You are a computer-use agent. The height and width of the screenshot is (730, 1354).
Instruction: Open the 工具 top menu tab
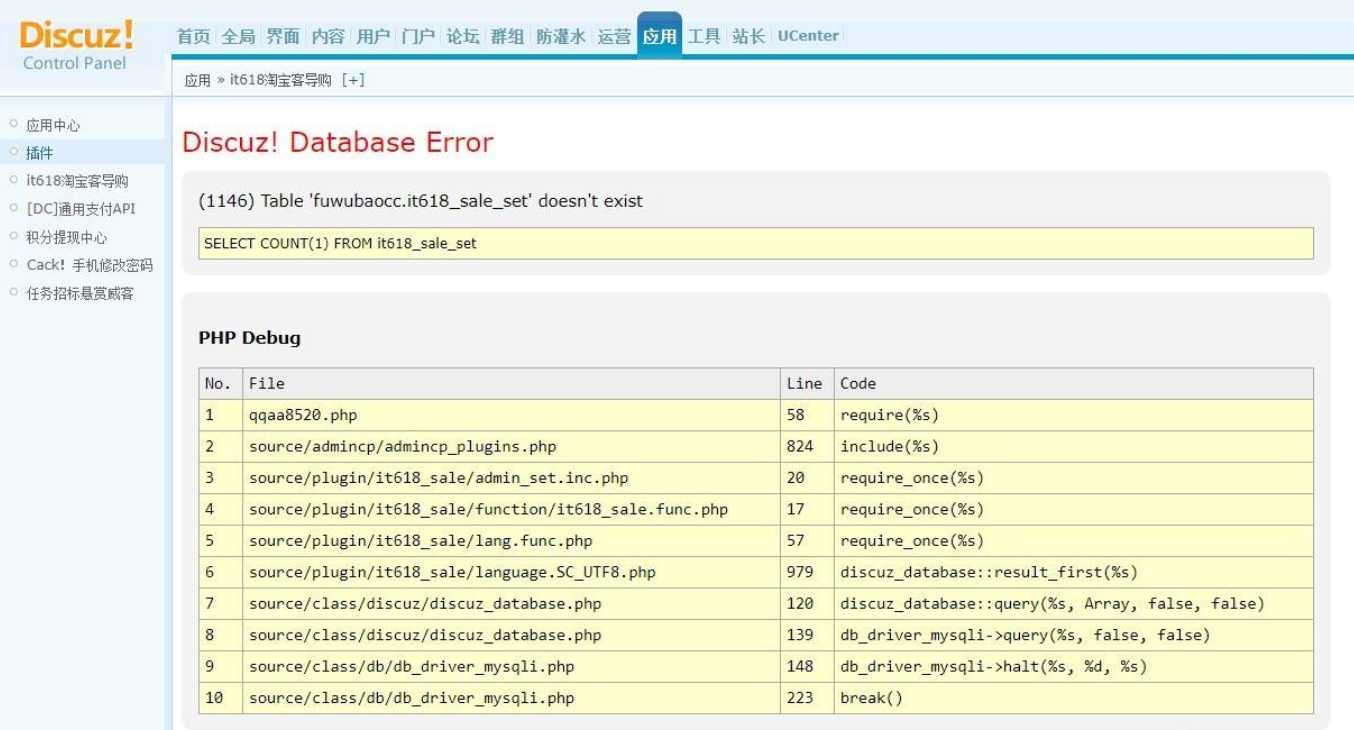[704, 36]
